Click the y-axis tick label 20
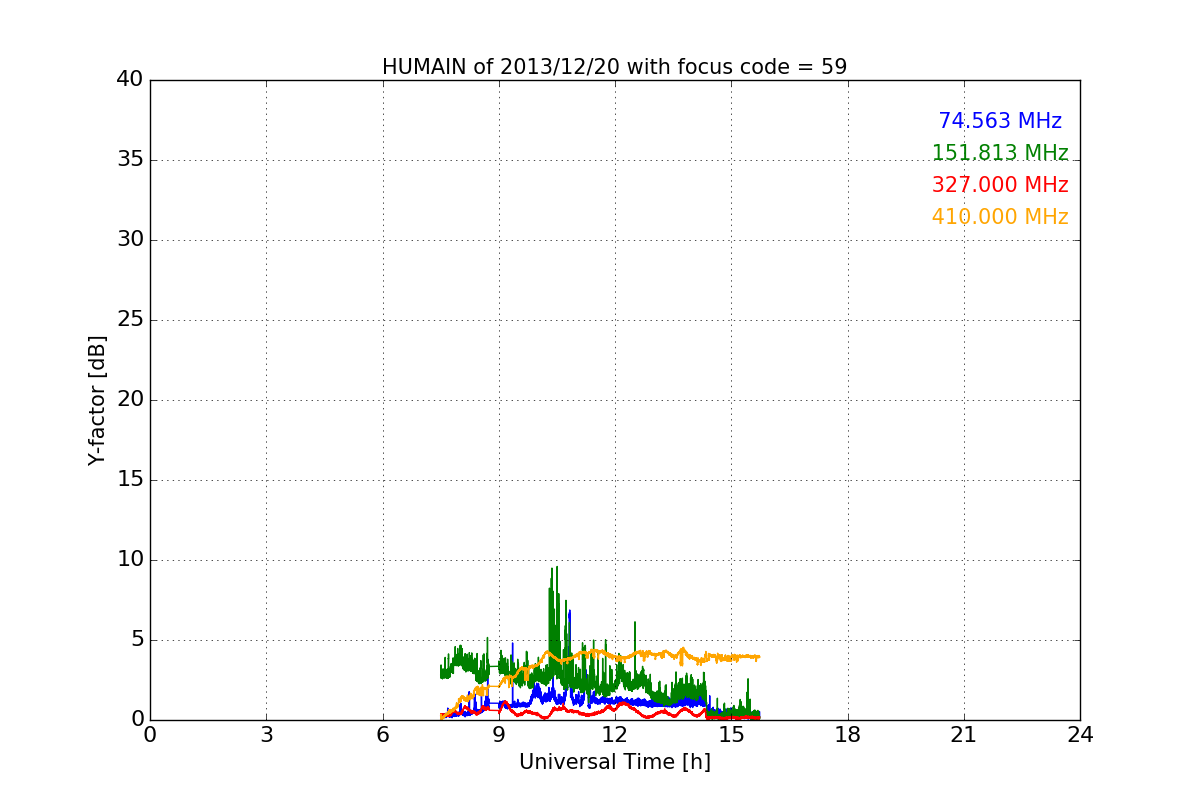 tap(130, 400)
